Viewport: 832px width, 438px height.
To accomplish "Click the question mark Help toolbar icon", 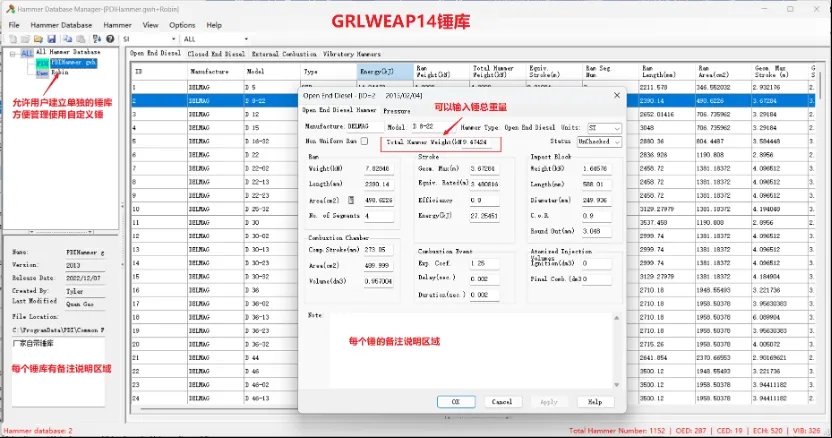I will pyautogui.click(x=108, y=39).
